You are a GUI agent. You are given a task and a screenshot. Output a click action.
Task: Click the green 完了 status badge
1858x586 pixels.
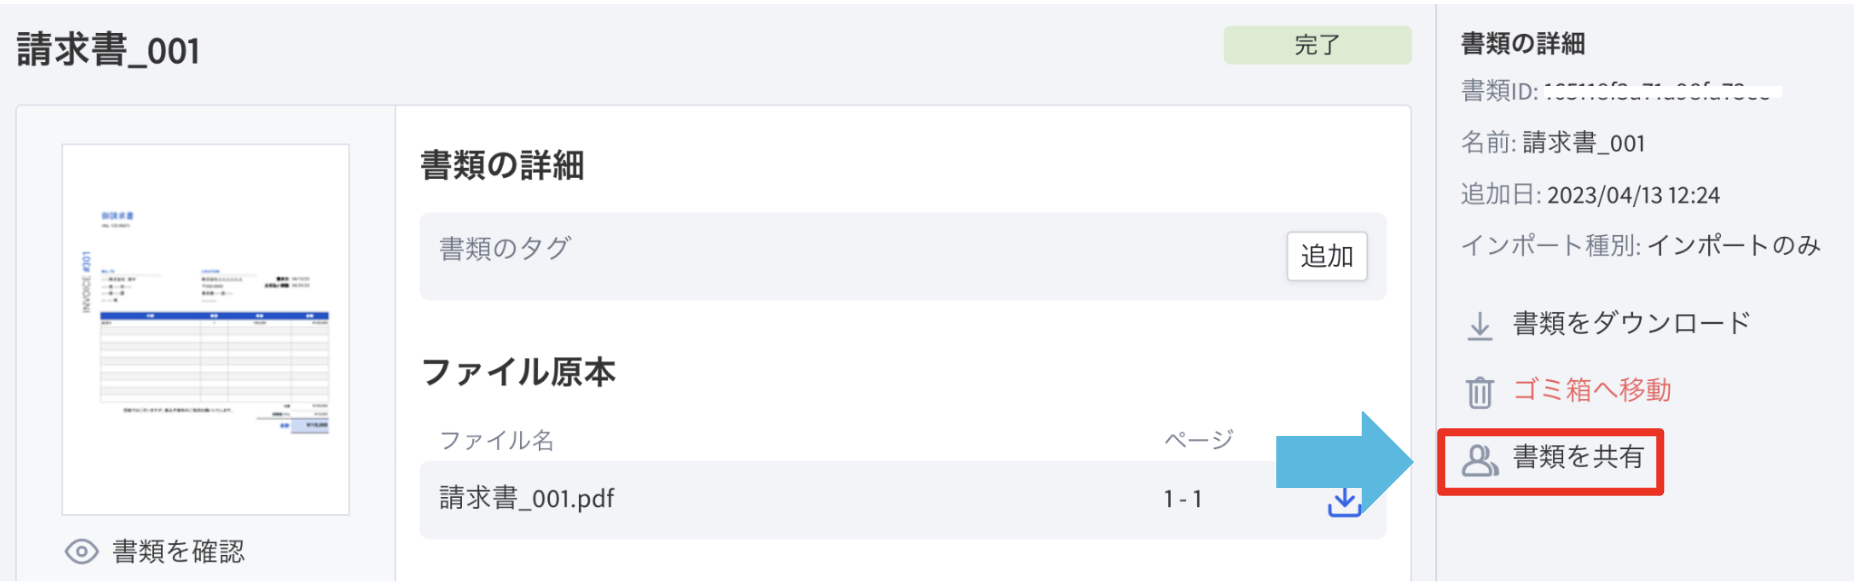pyautogui.click(x=1317, y=45)
